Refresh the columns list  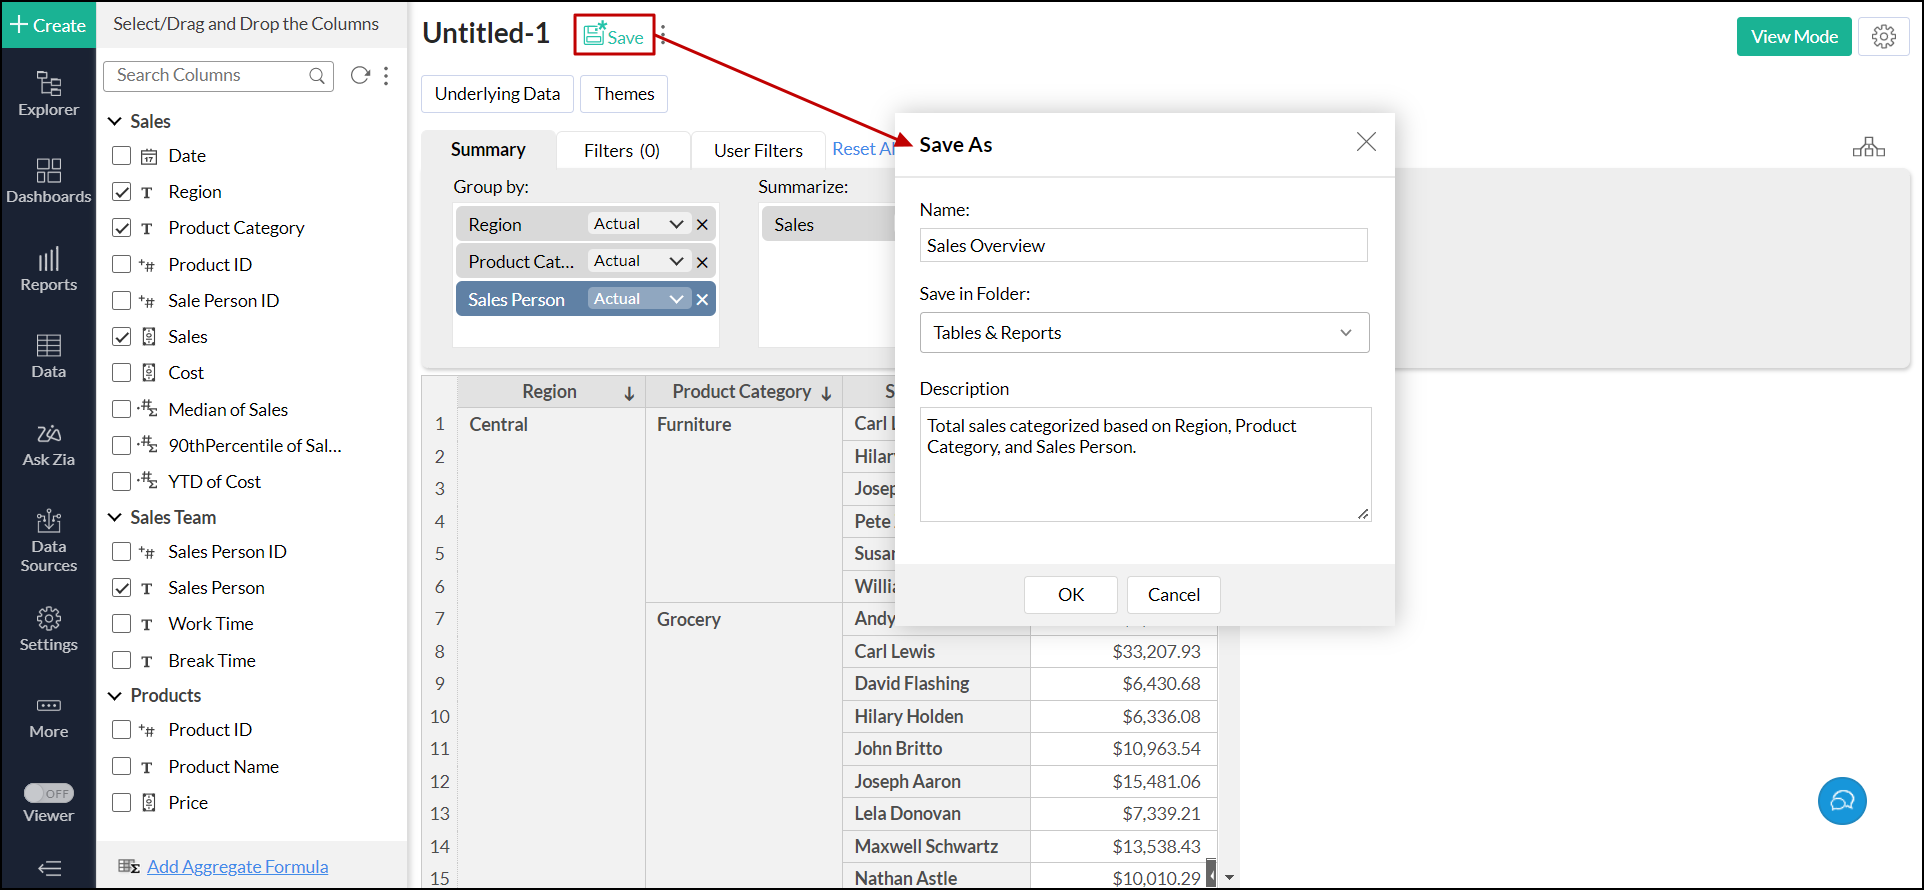[360, 75]
